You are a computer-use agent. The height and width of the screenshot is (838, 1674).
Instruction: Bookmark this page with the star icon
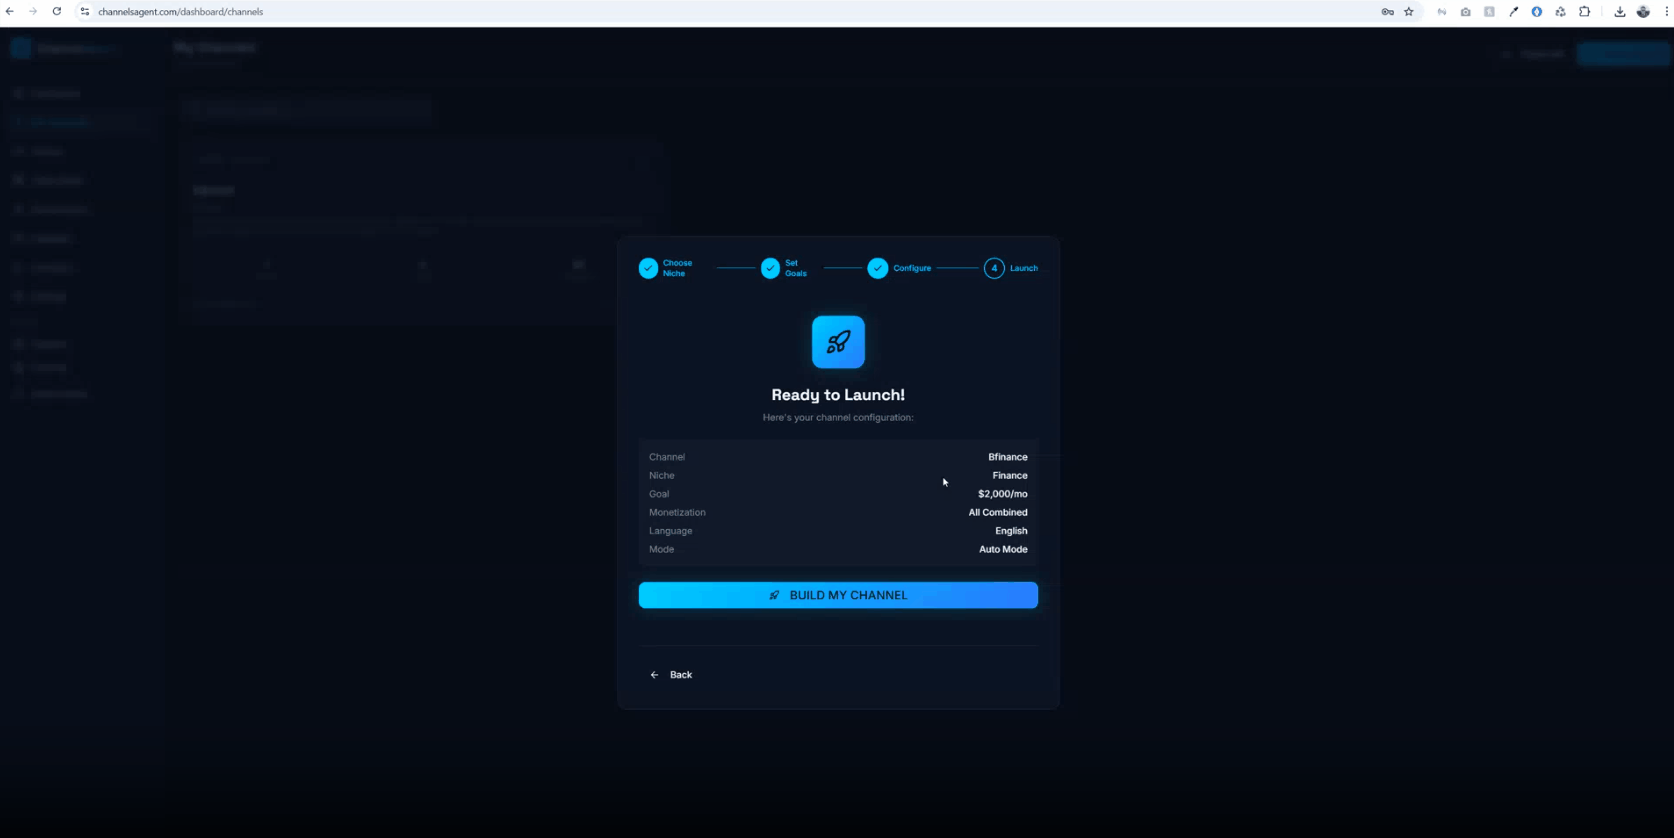1409,12
